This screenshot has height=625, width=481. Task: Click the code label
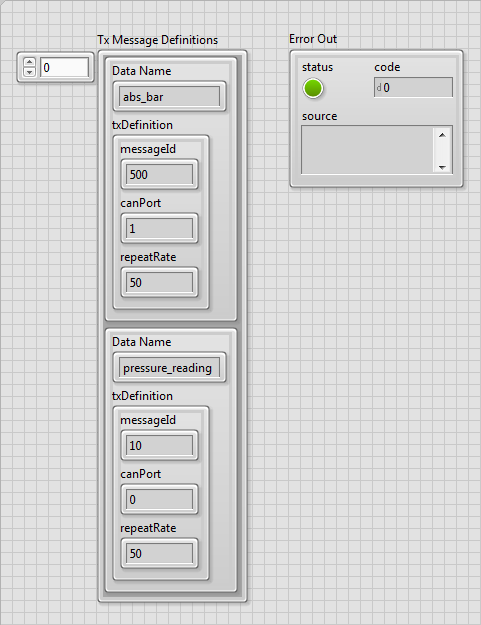pyautogui.click(x=387, y=67)
